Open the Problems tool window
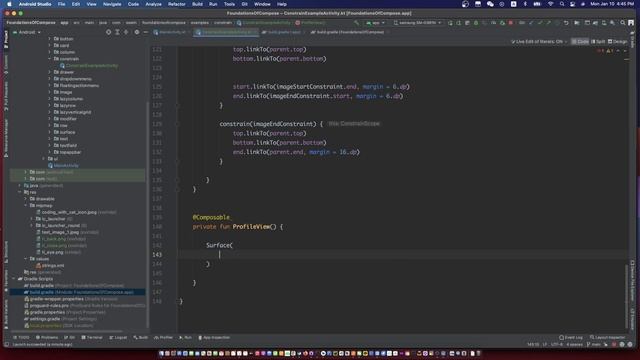 (47, 338)
